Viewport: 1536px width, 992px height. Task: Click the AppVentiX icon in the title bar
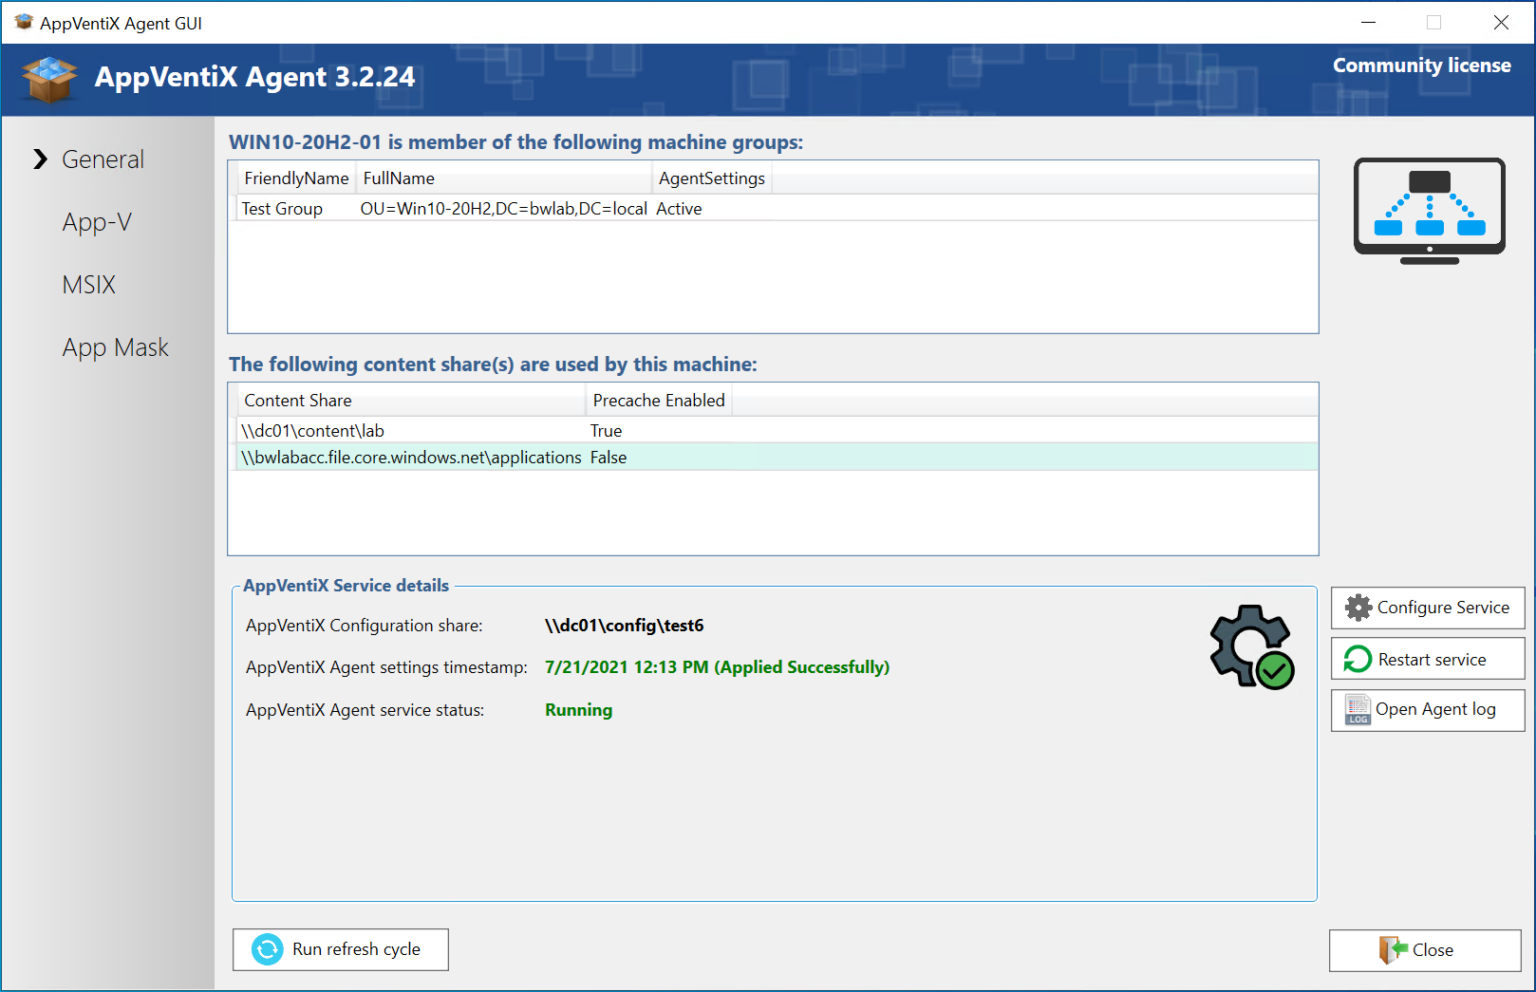coord(23,22)
